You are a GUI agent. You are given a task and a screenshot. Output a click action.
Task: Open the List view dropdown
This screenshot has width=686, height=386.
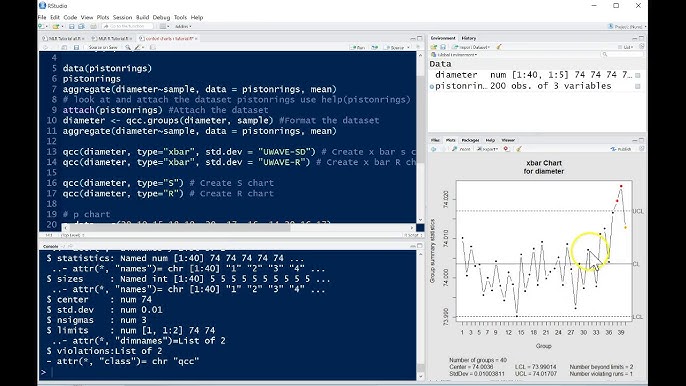coord(626,47)
